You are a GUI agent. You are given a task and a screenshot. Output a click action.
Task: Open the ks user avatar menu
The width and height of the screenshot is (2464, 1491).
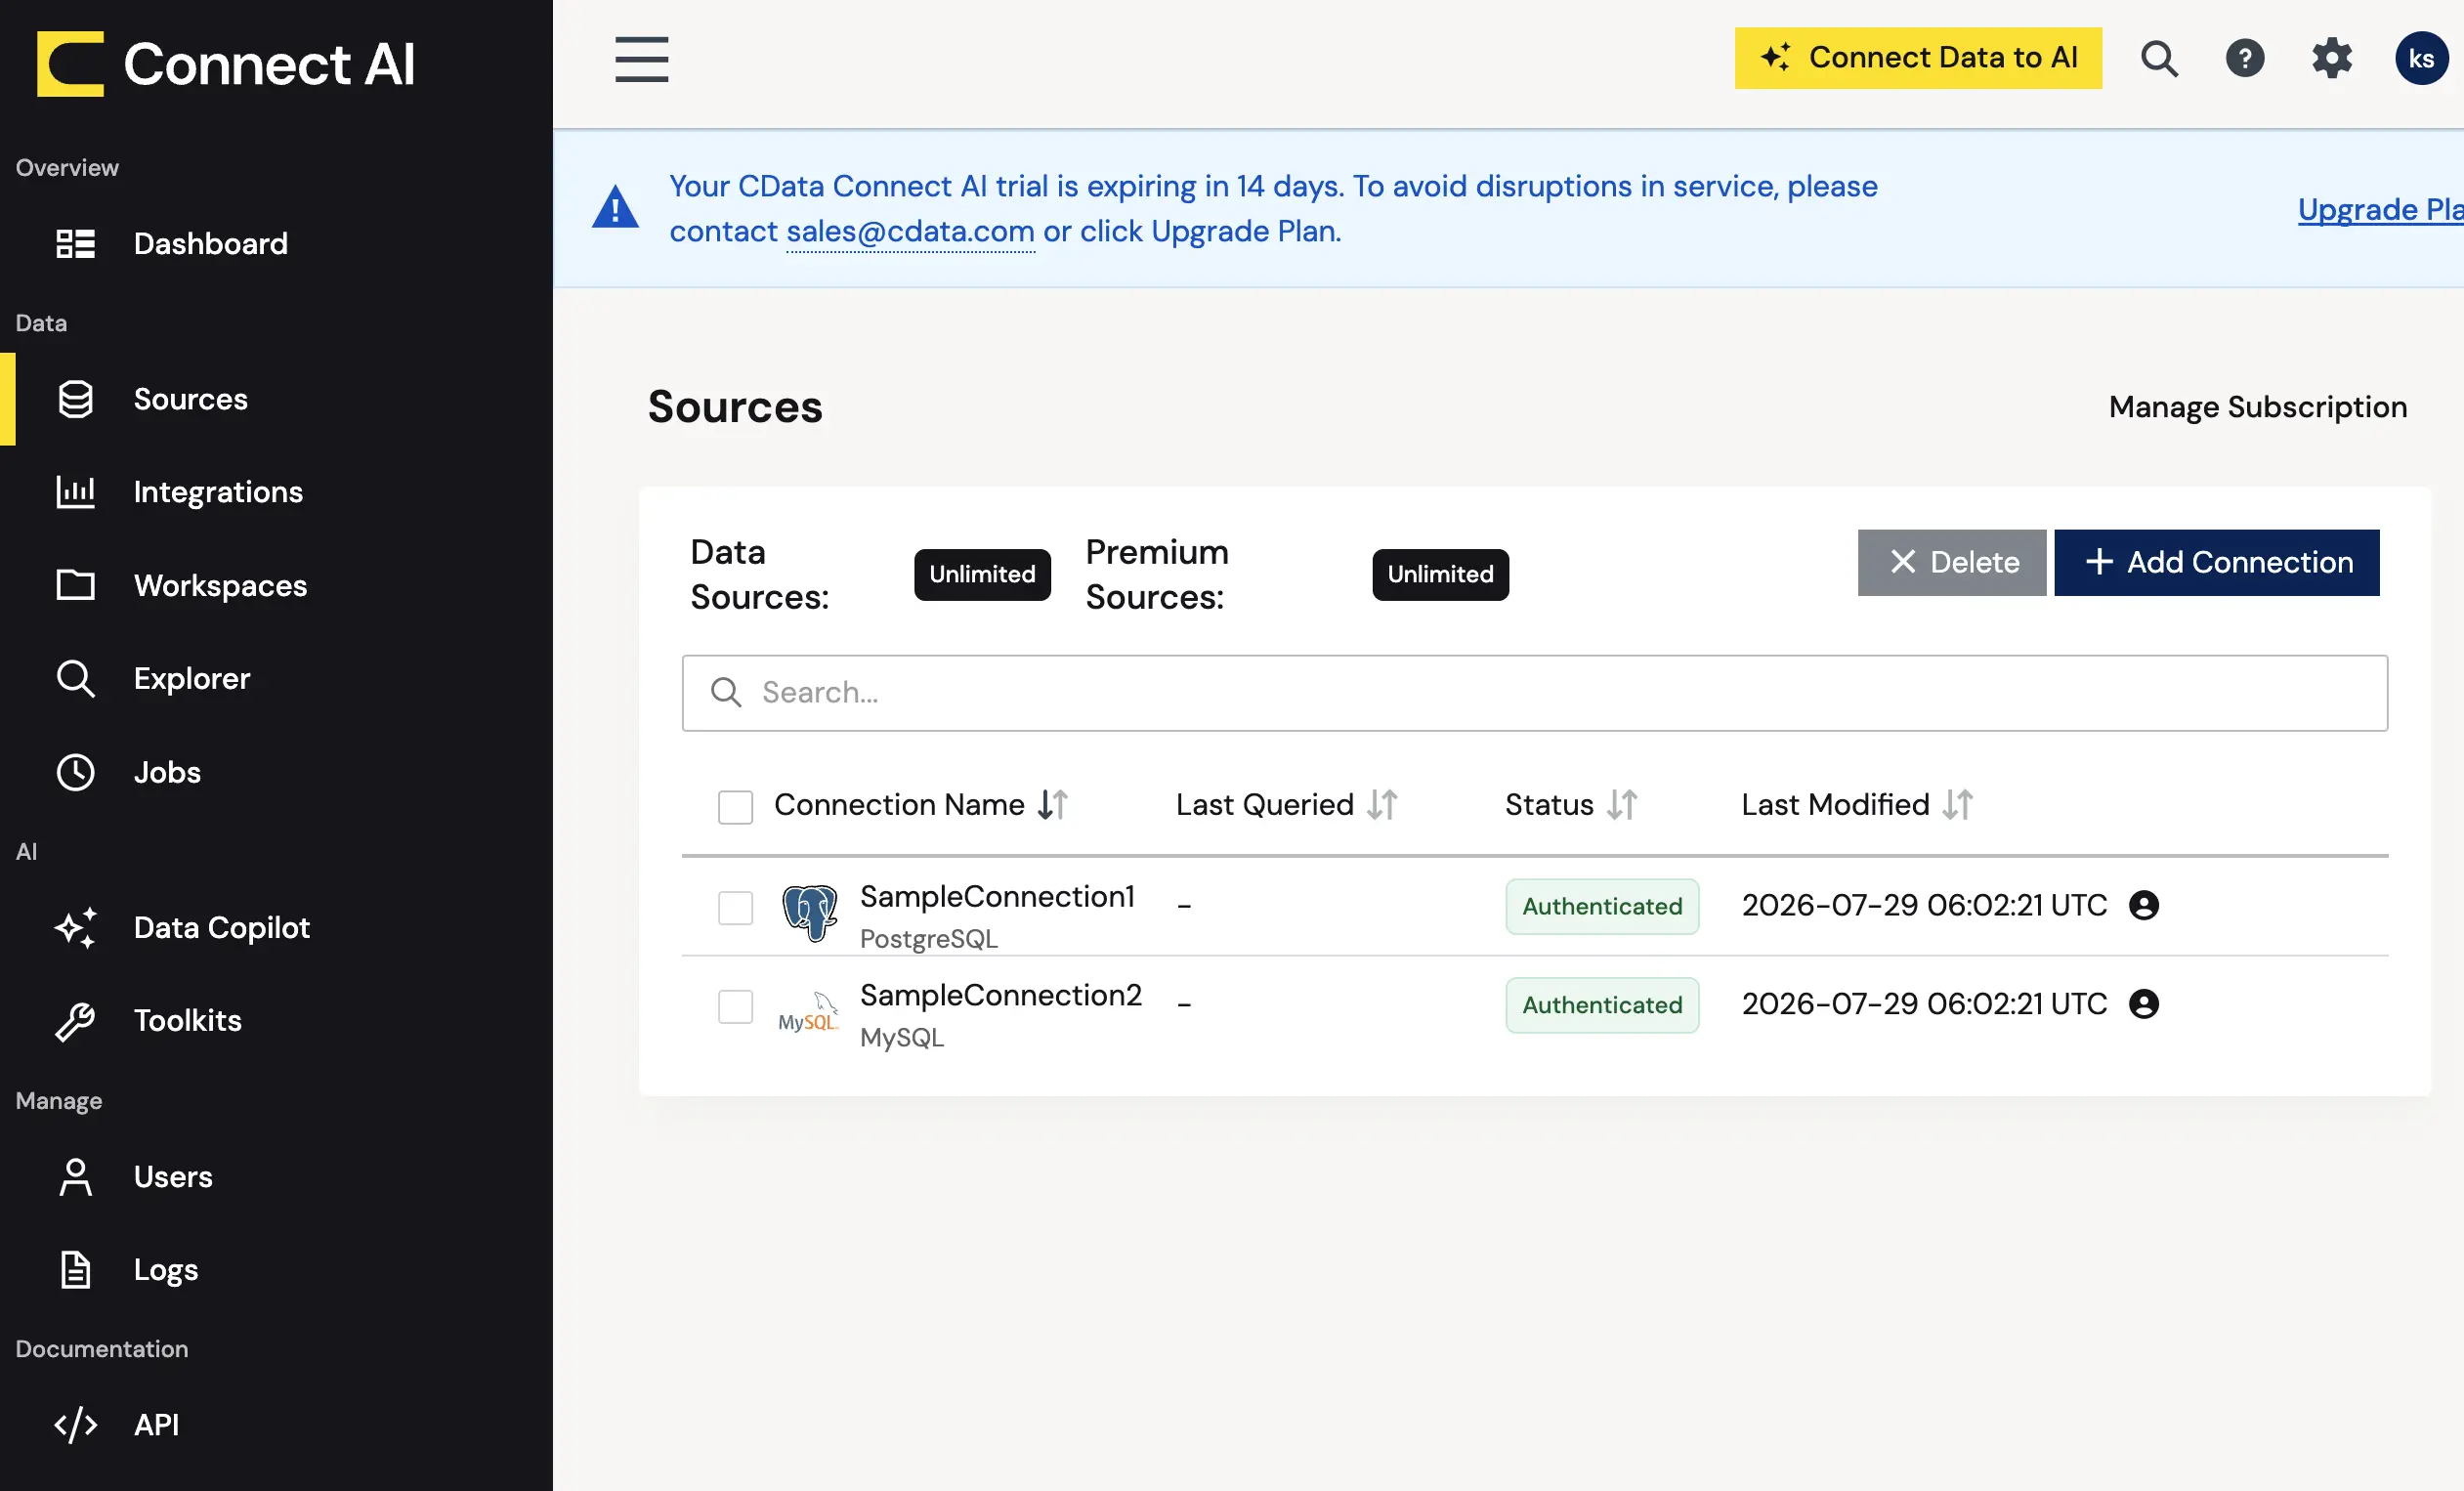[x=2421, y=58]
